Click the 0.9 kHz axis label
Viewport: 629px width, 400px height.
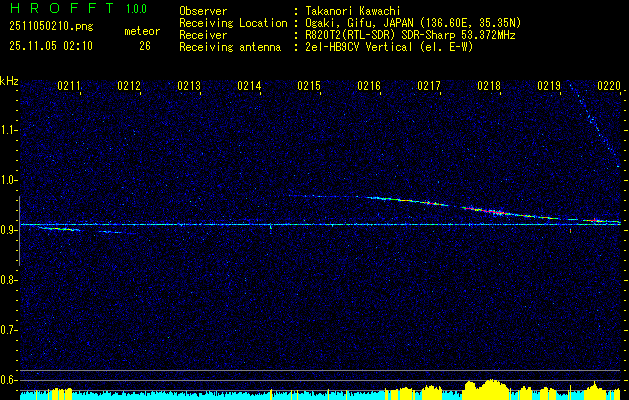coord(8,230)
